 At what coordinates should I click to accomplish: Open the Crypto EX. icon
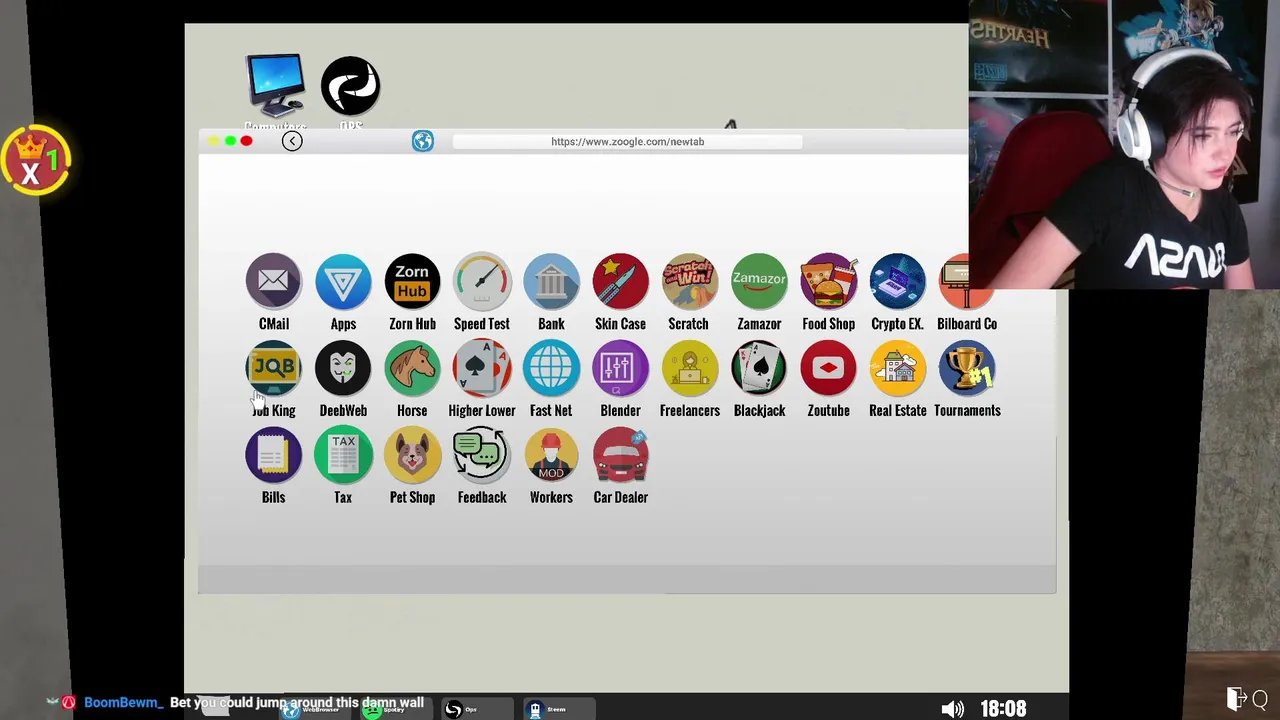point(897,281)
